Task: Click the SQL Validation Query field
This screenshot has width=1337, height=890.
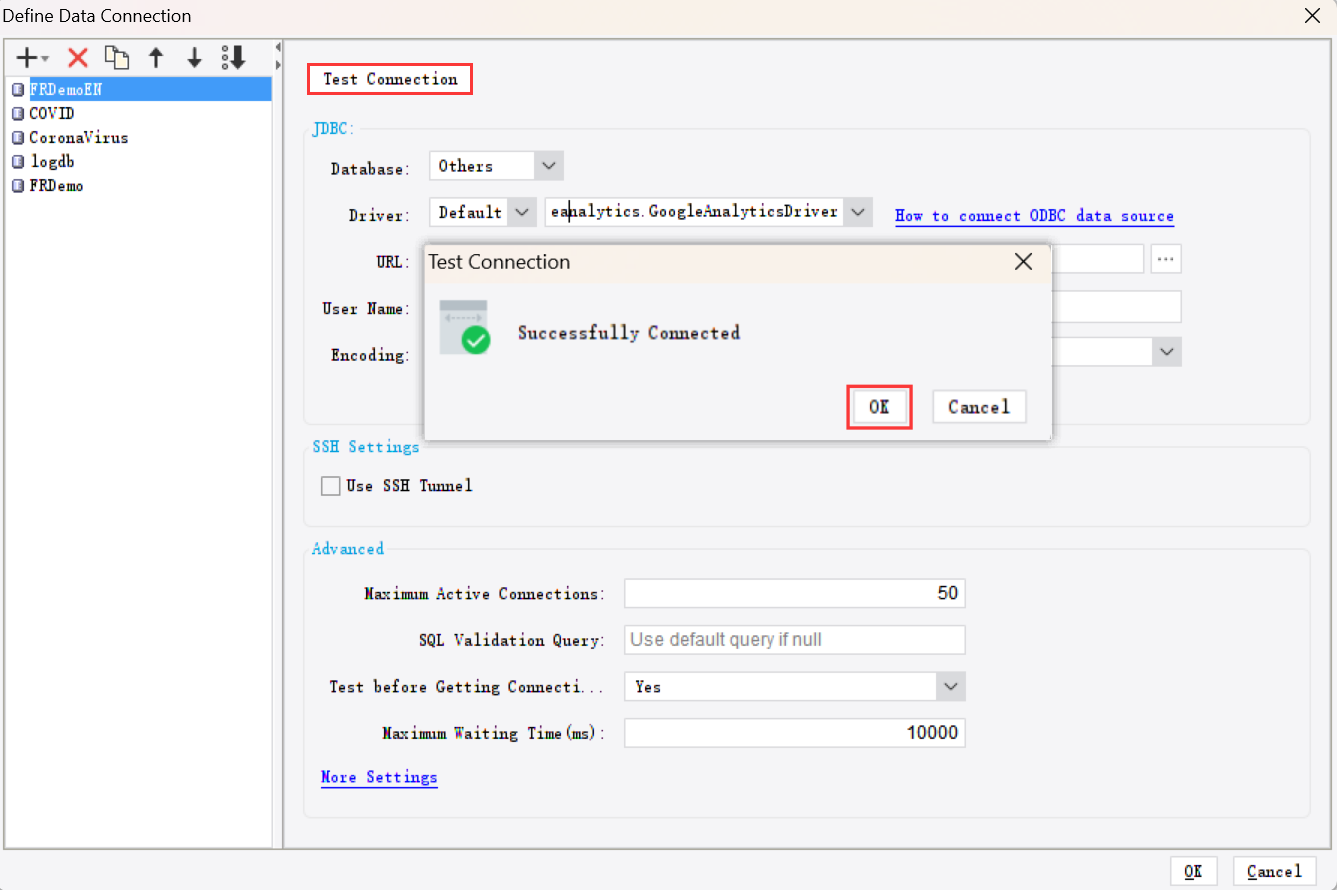Action: coord(794,639)
